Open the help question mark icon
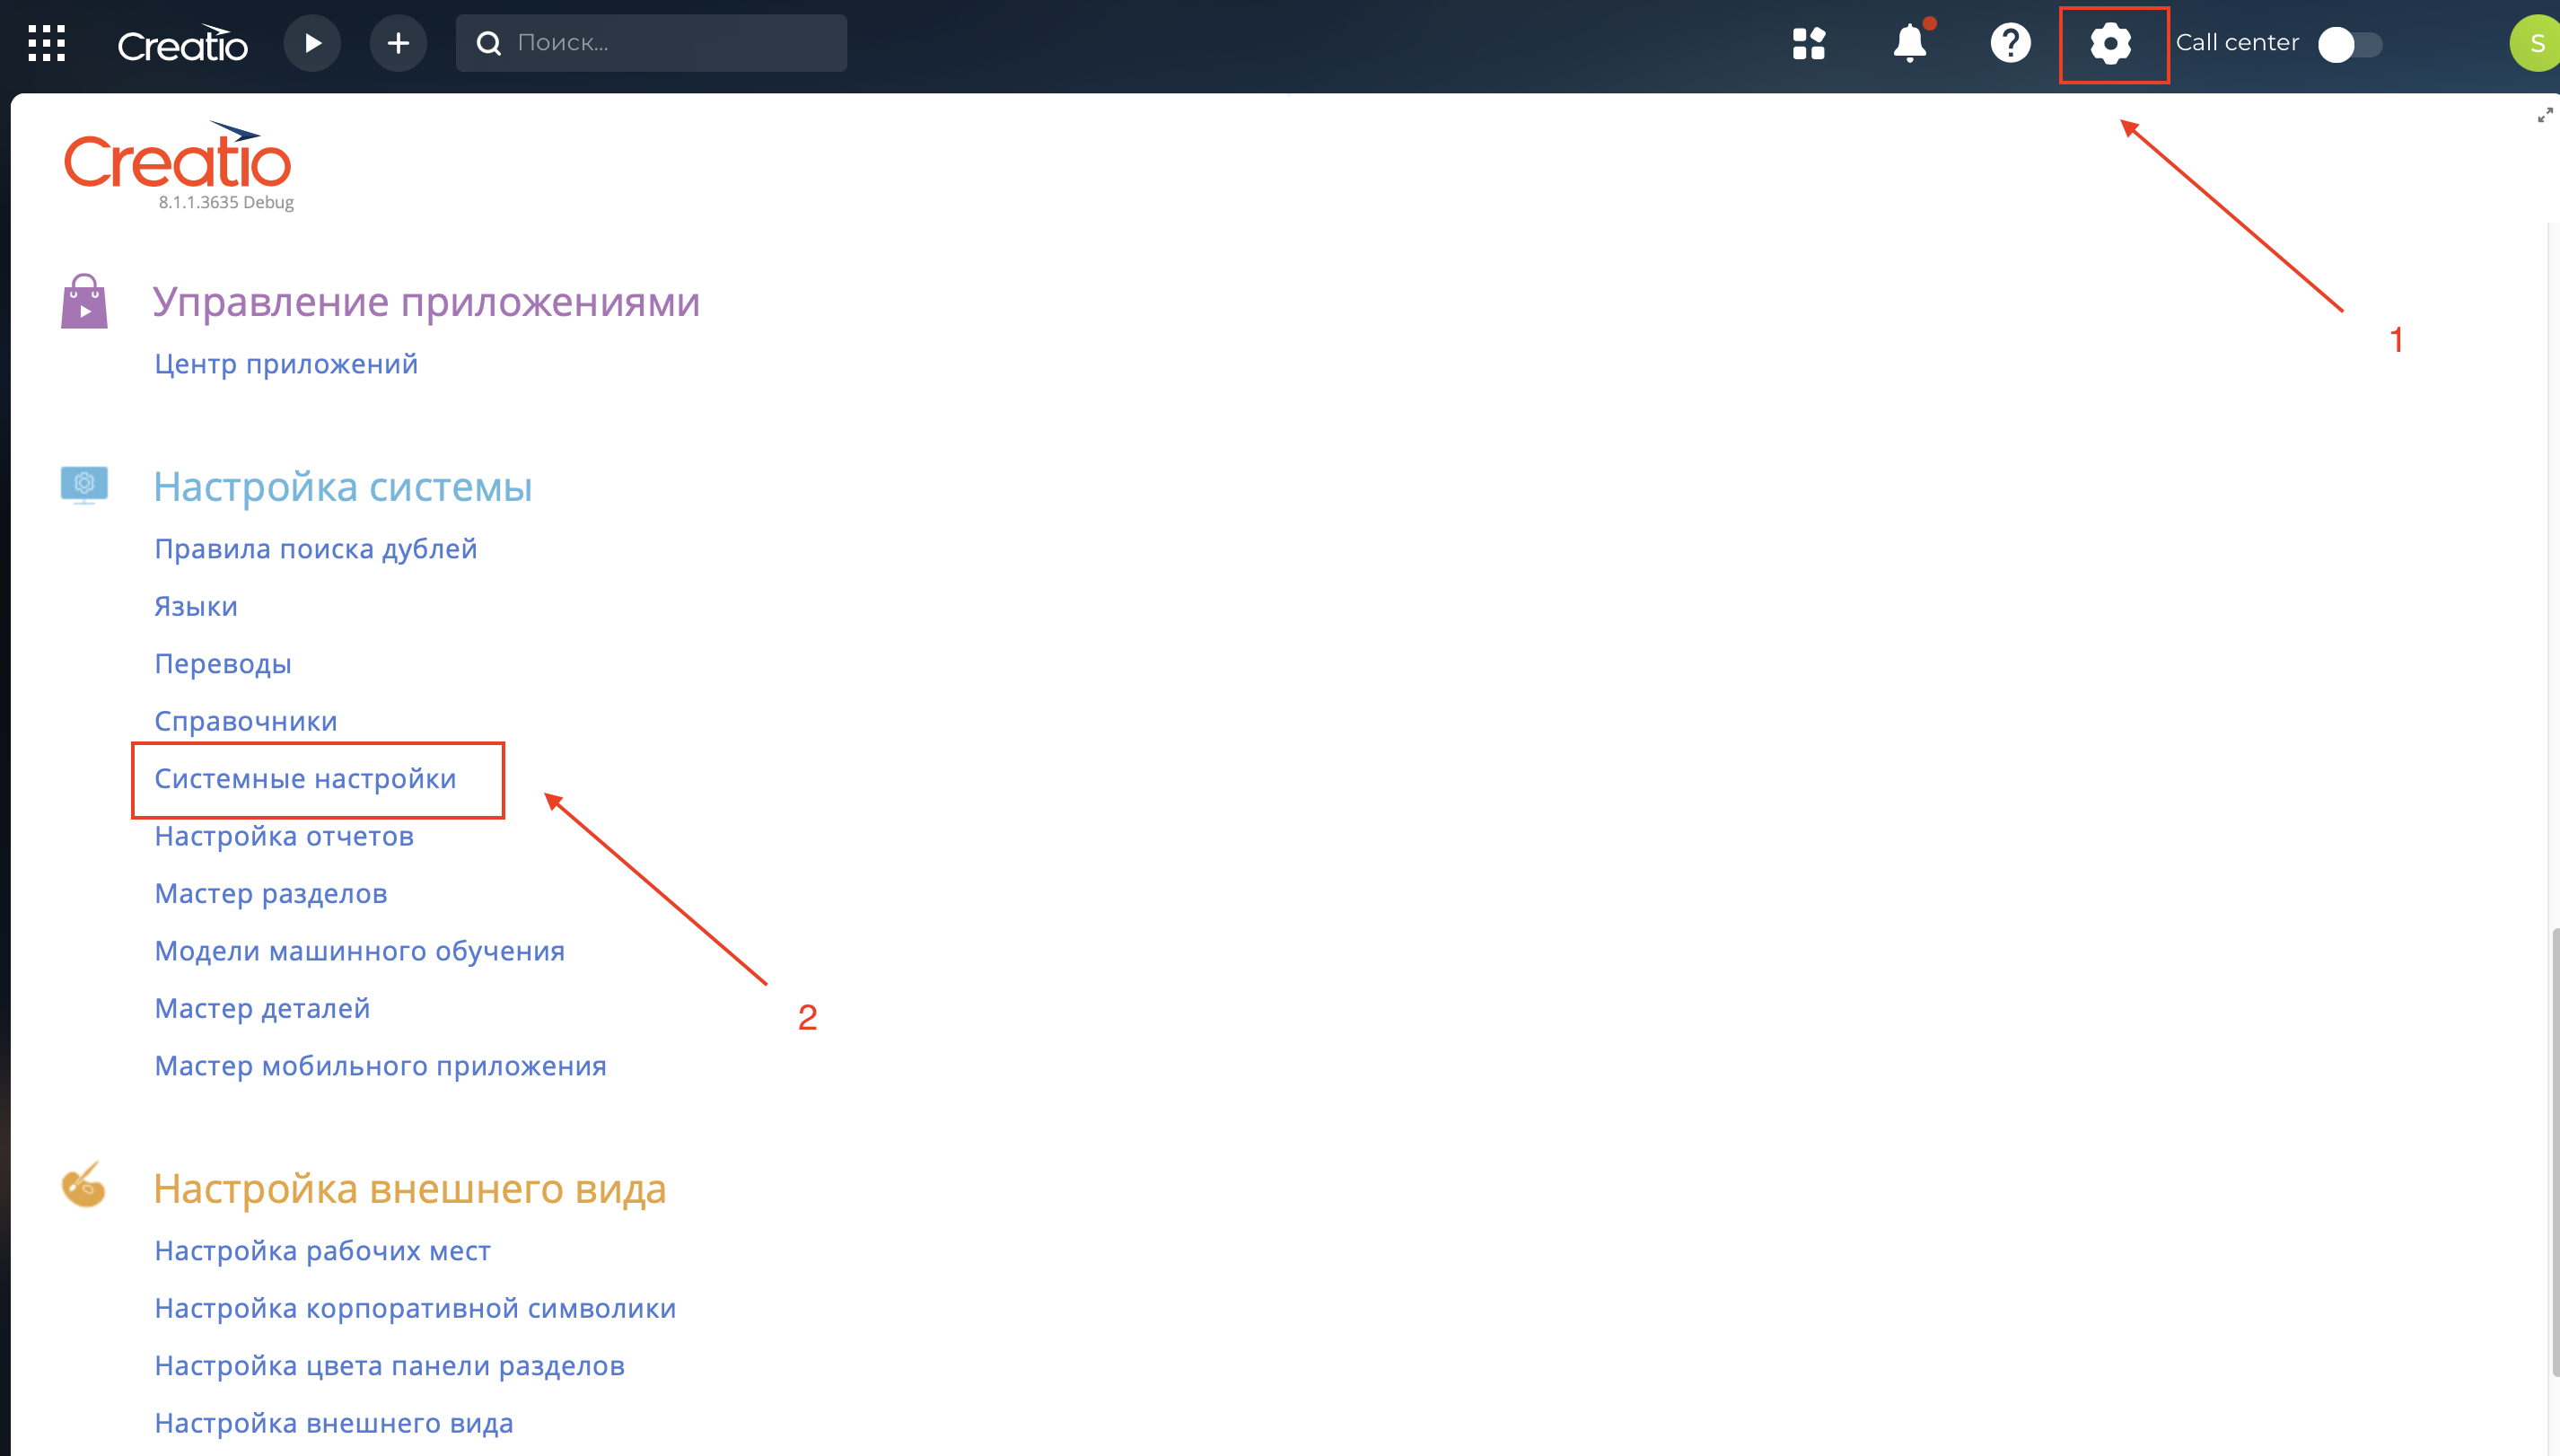The image size is (2560, 1456). (x=2010, y=43)
